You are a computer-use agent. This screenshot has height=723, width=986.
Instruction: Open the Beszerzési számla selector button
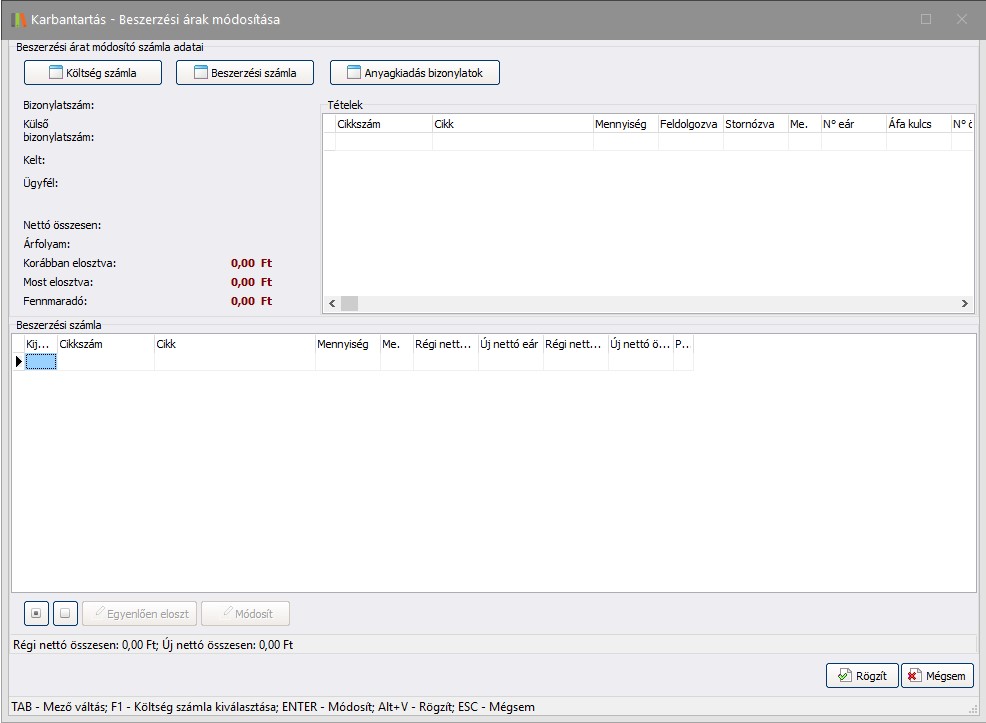click(244, 73)
